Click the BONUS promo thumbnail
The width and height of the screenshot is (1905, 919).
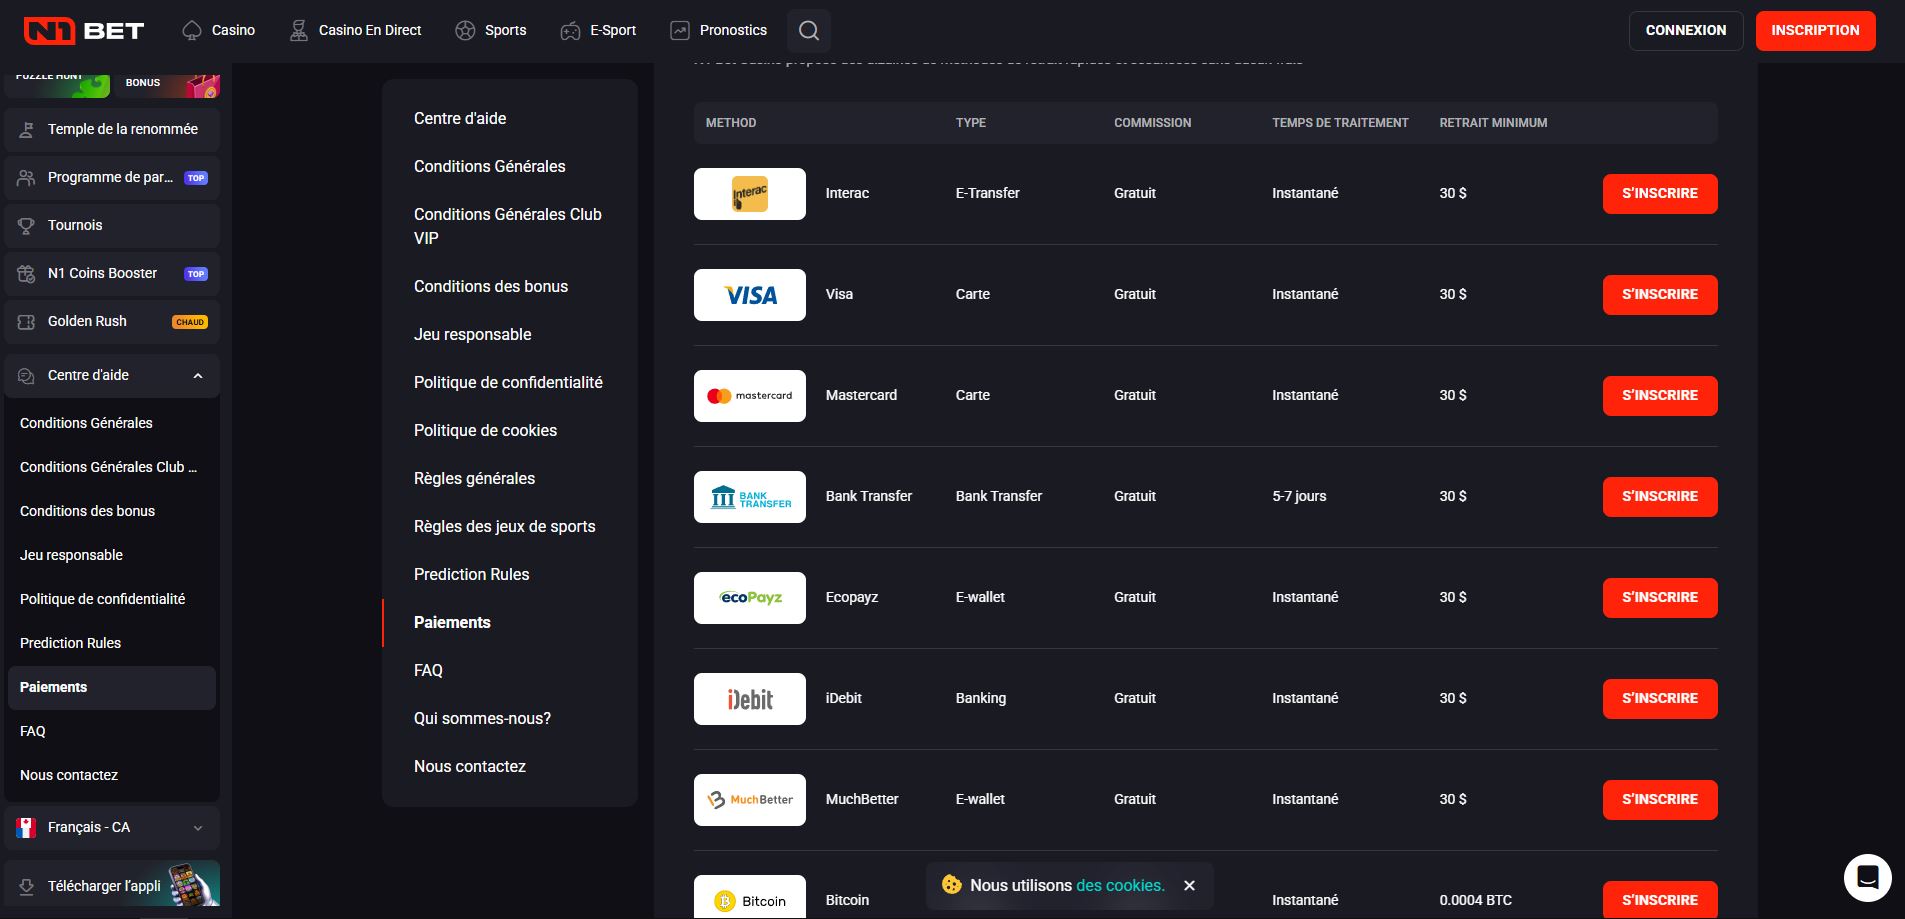167,84
